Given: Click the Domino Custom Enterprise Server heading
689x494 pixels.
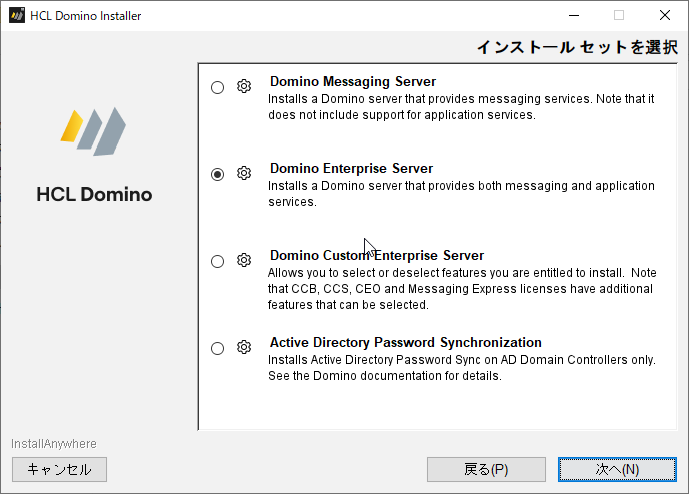Looking at the screenshot, I should coord(377,256).
